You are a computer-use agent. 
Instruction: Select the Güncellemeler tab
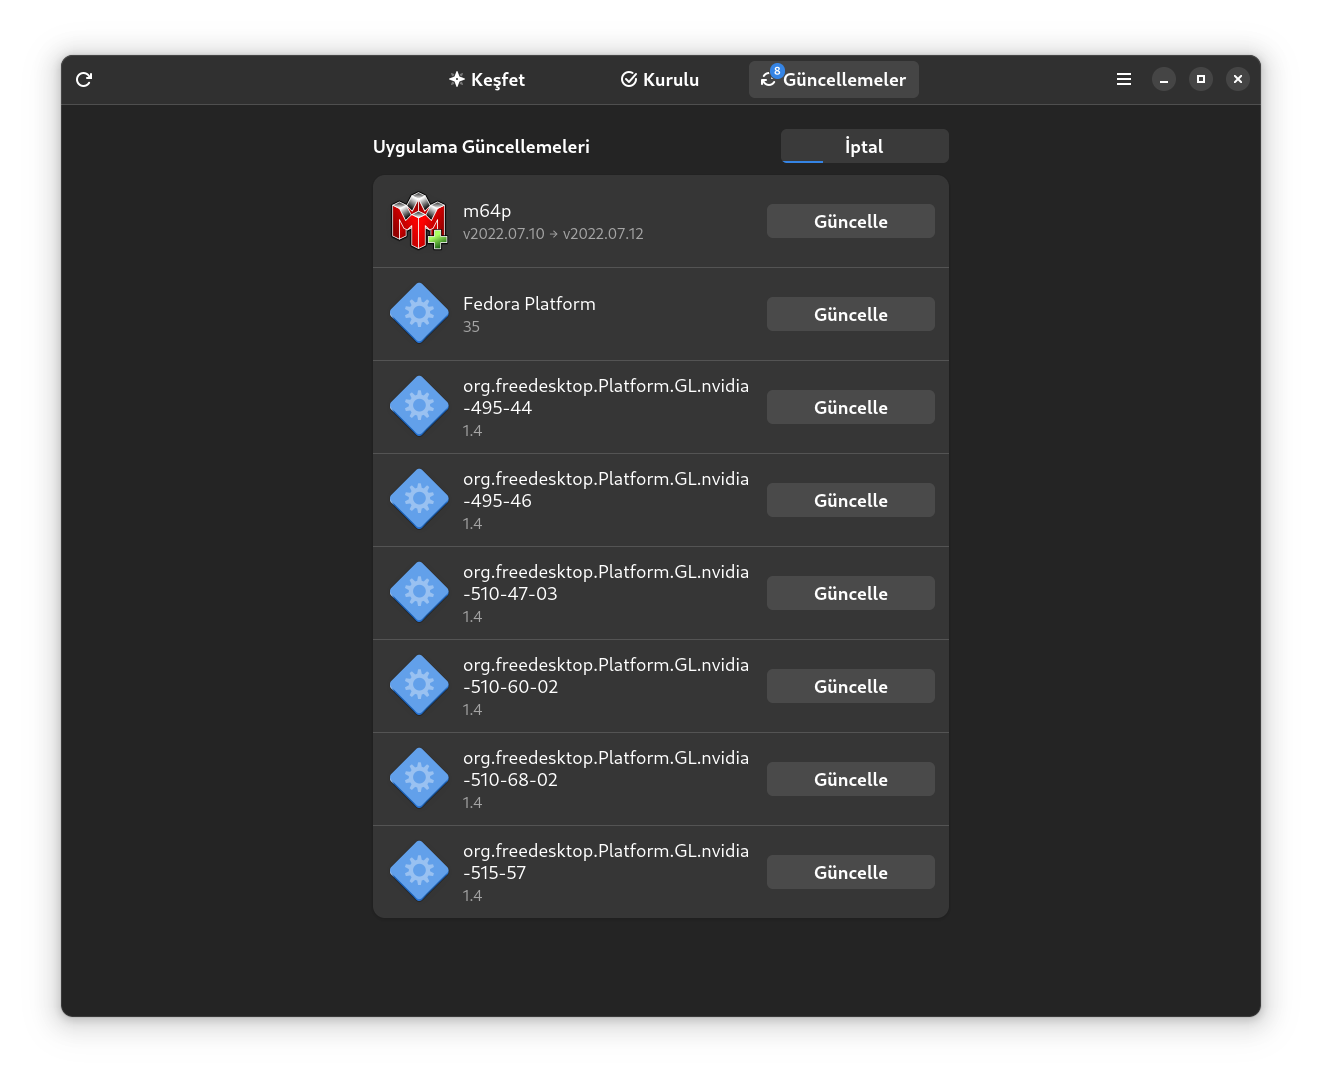tap(834, 80)
